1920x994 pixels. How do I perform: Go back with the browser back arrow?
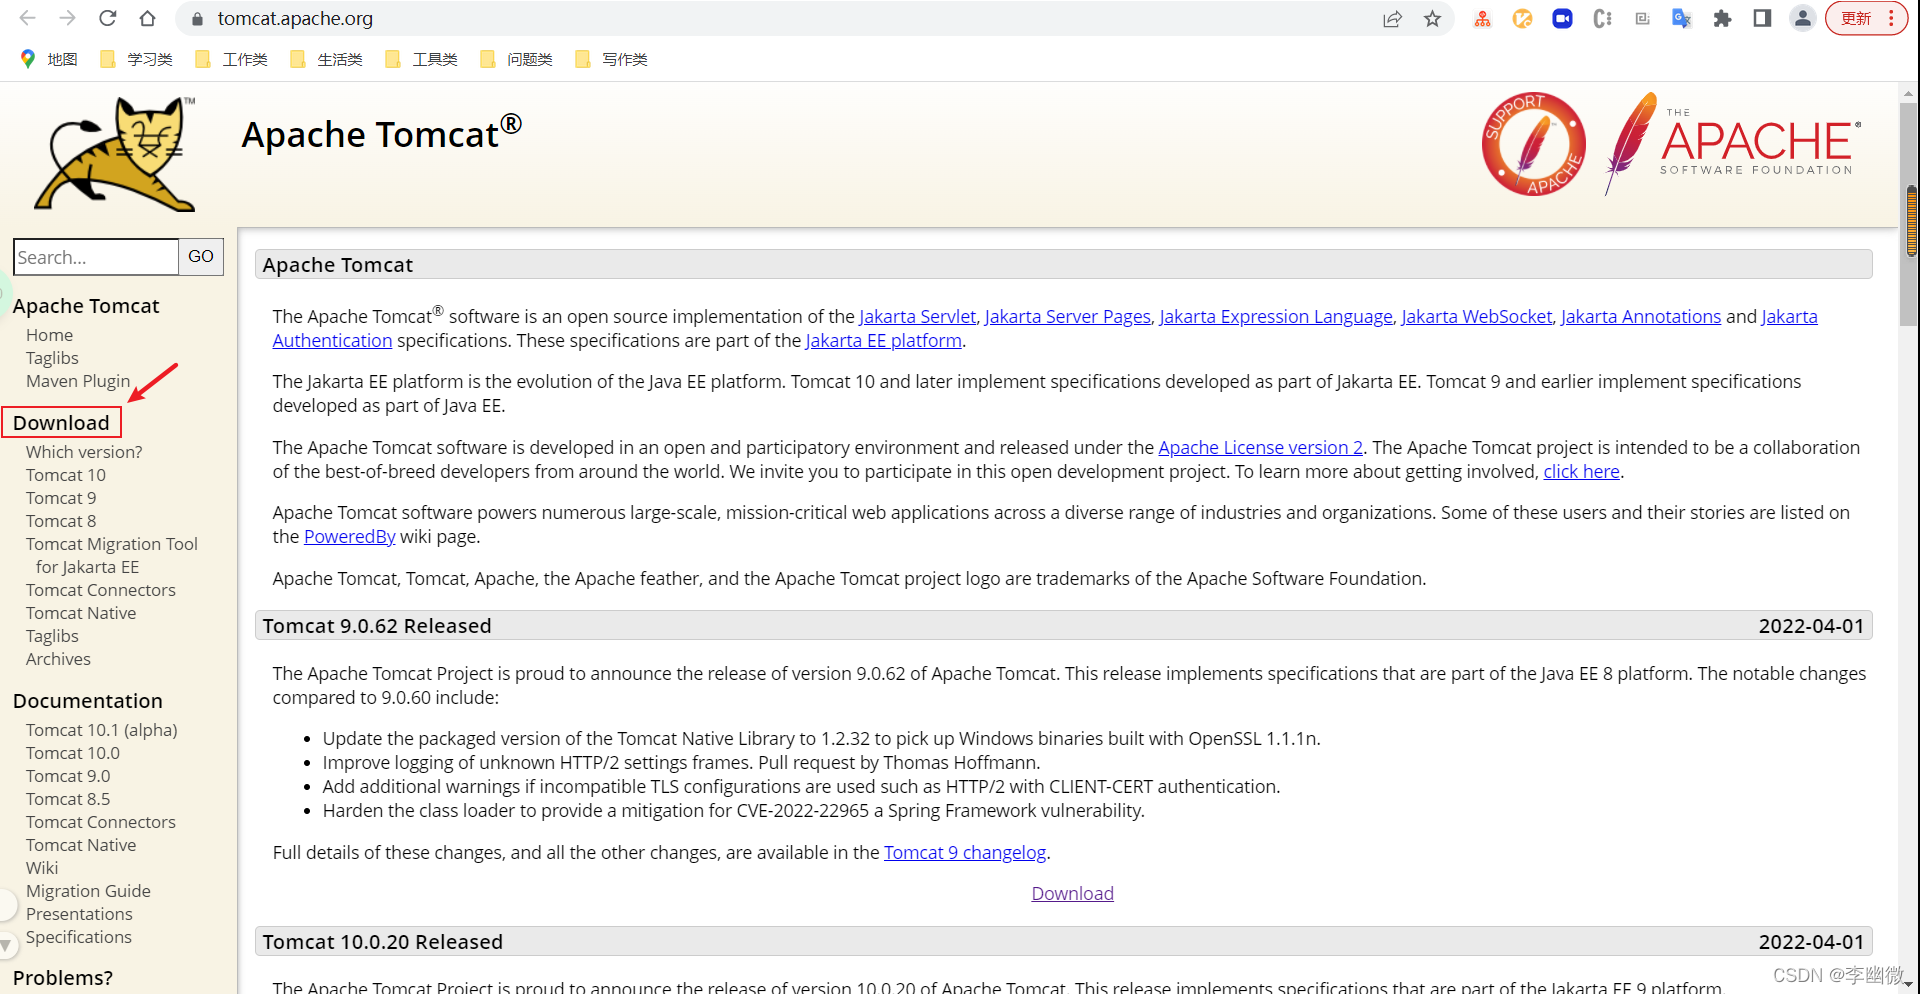tap(27, 18)
